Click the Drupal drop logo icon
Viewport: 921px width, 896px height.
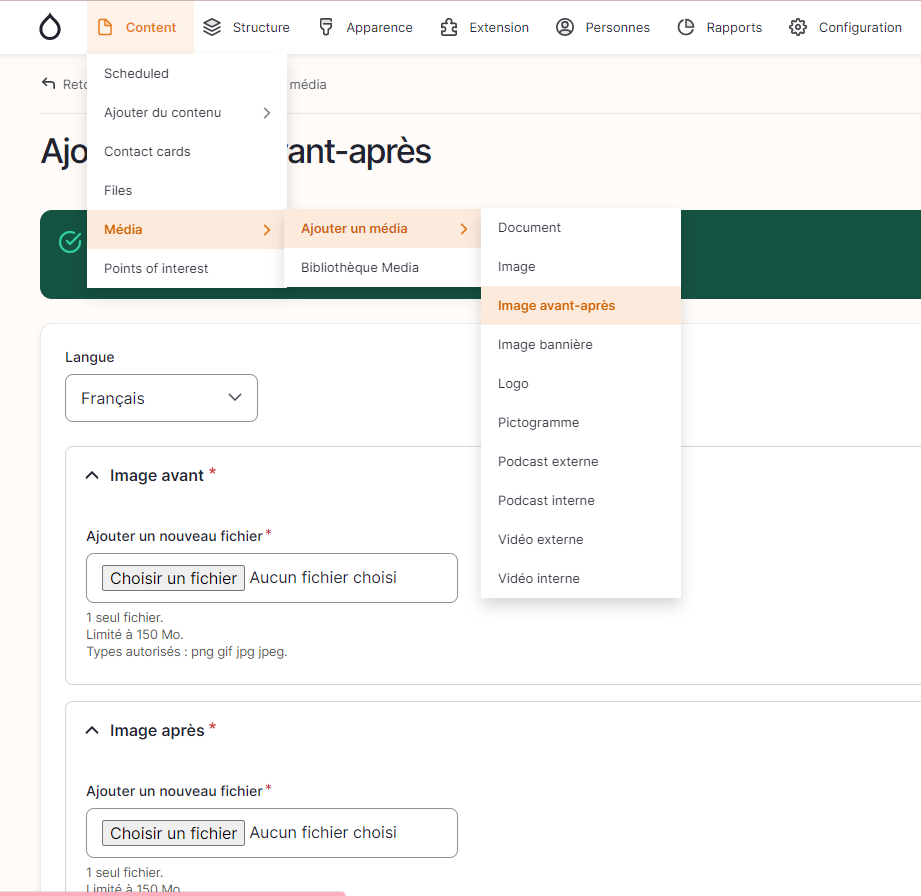(x=50, y=27)
